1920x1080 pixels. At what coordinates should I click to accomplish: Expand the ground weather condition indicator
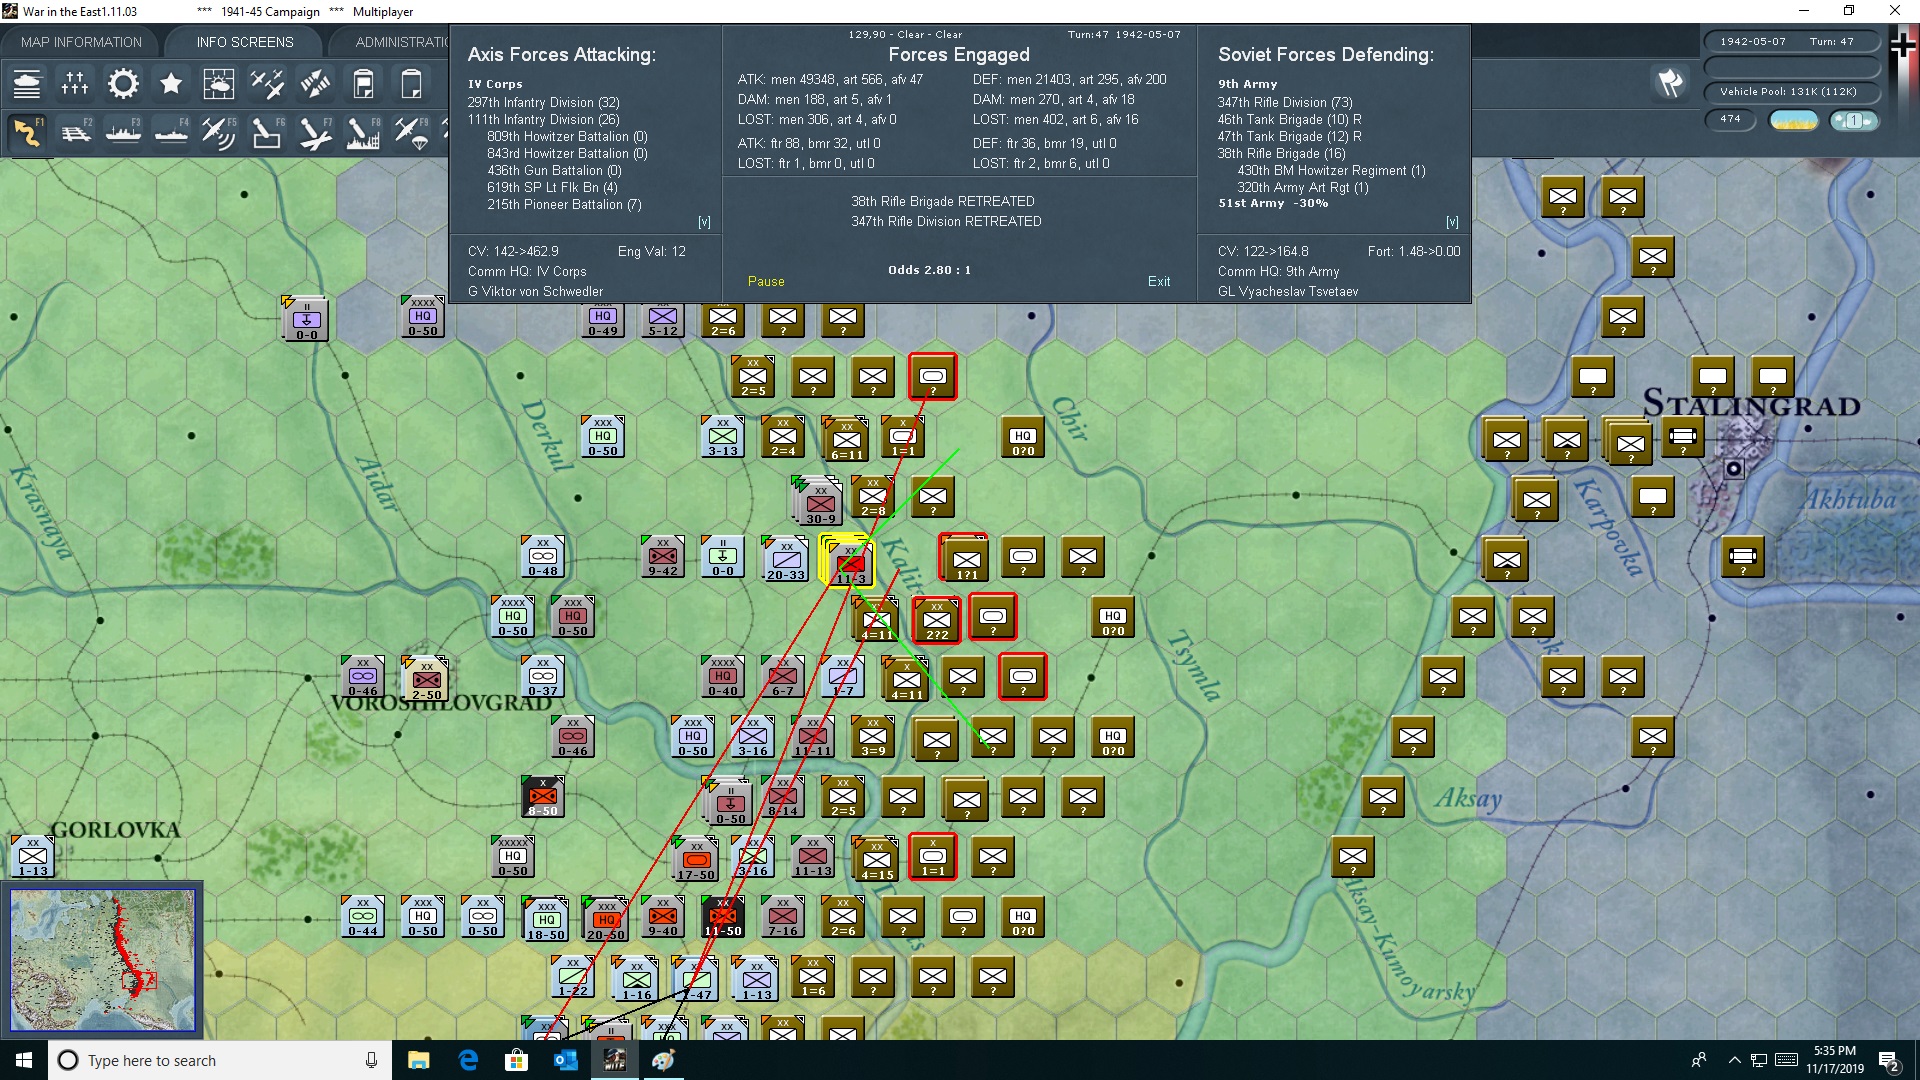click(1793, 120)
